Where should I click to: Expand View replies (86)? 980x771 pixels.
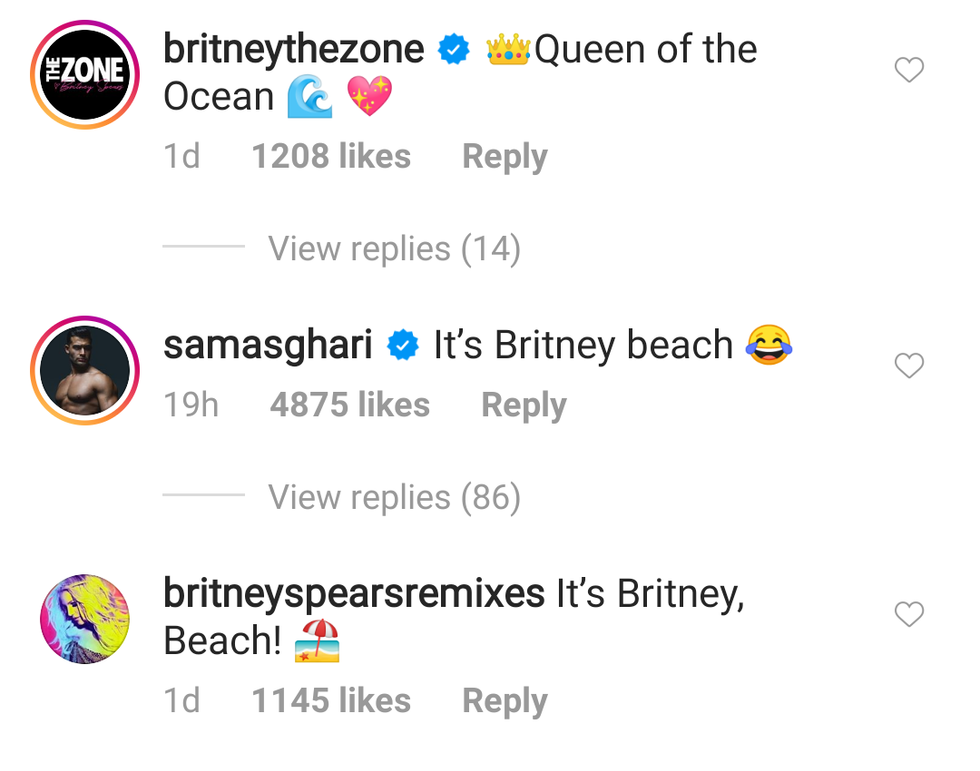click(x=394, y=497)
